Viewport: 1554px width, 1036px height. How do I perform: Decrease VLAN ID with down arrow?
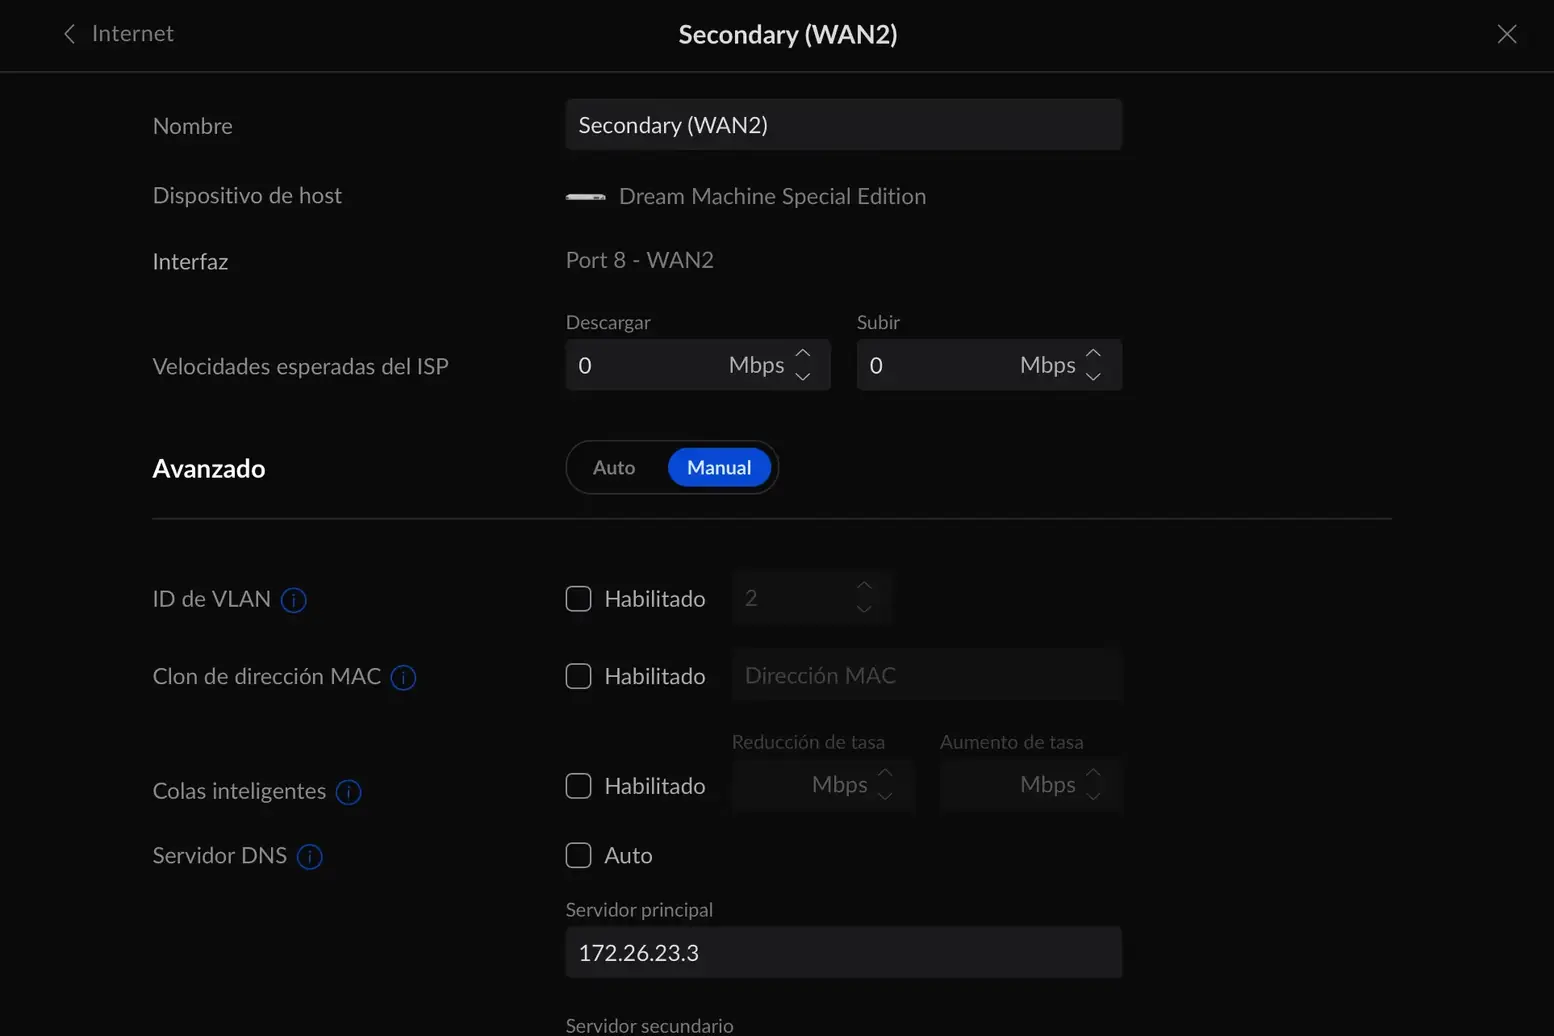pos(864,609)
